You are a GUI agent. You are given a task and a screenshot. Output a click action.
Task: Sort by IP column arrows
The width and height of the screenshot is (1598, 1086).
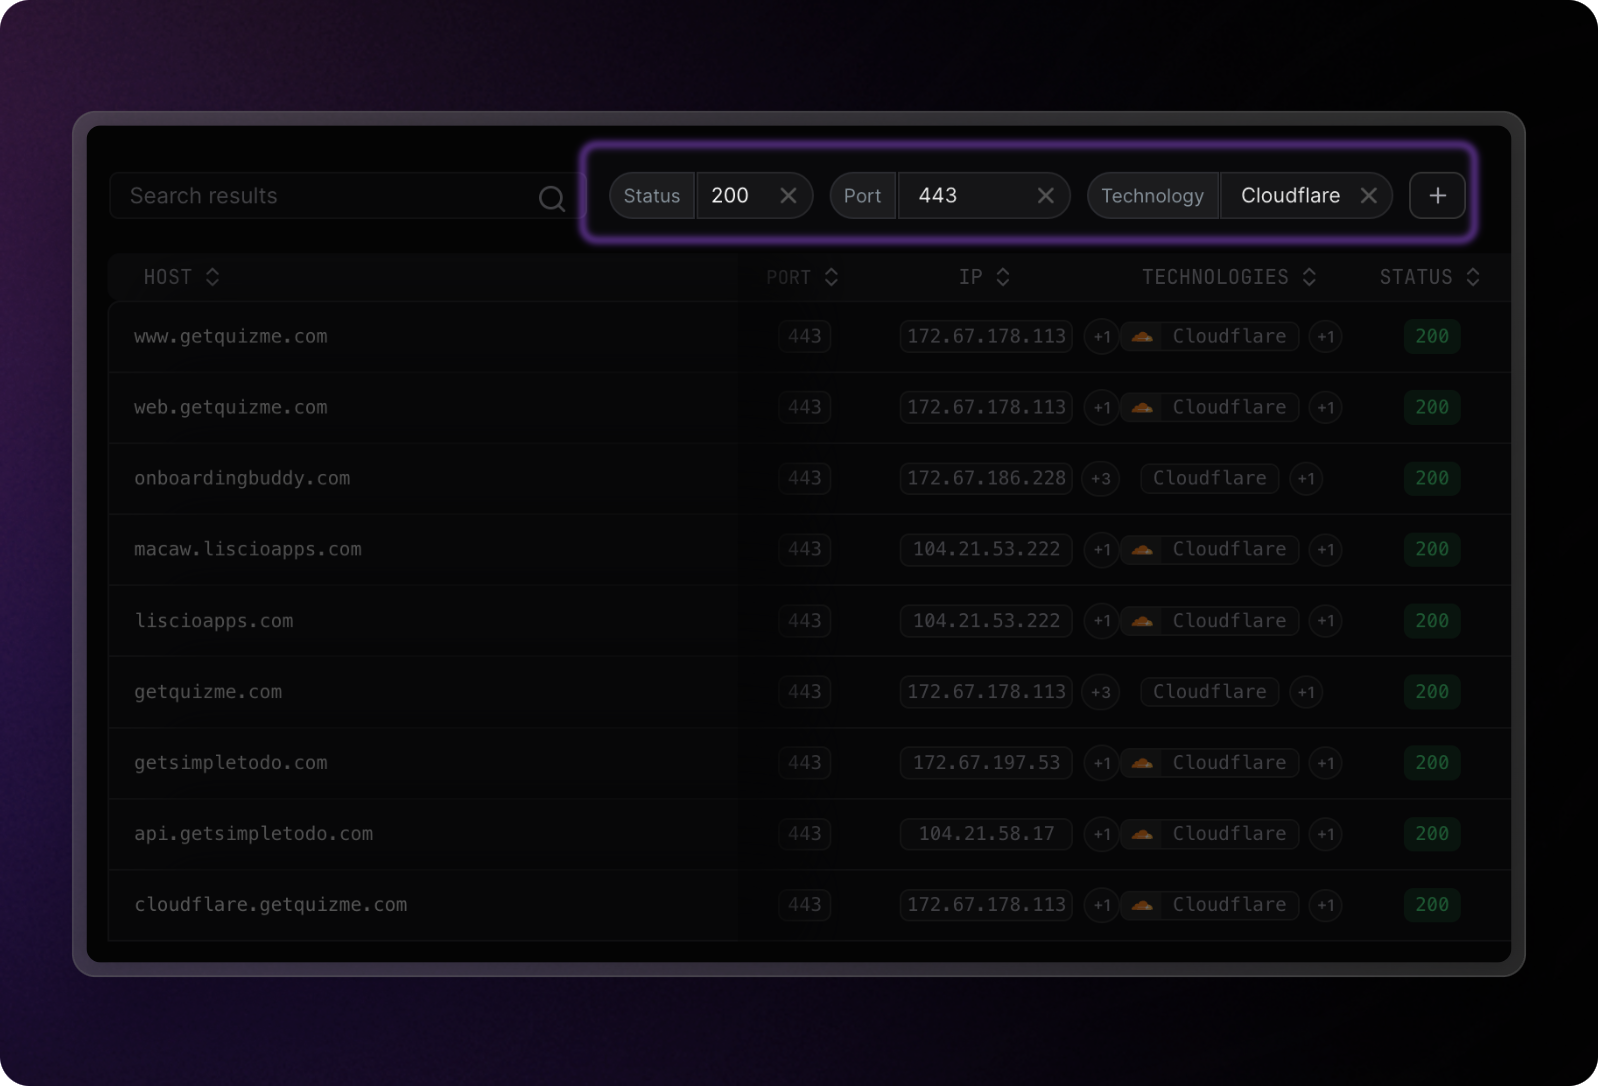pos(1003,277)
